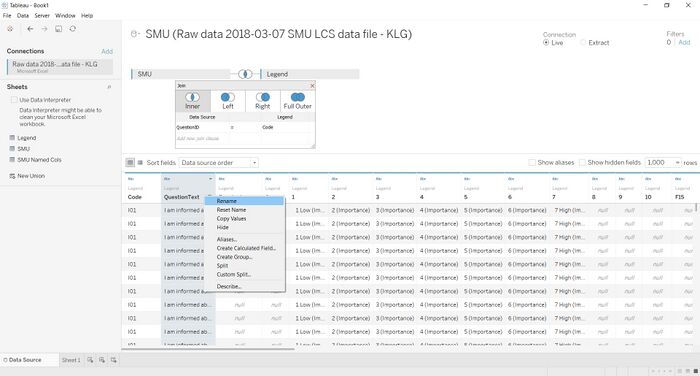Click the equals operator in join clause

point(232,127)
